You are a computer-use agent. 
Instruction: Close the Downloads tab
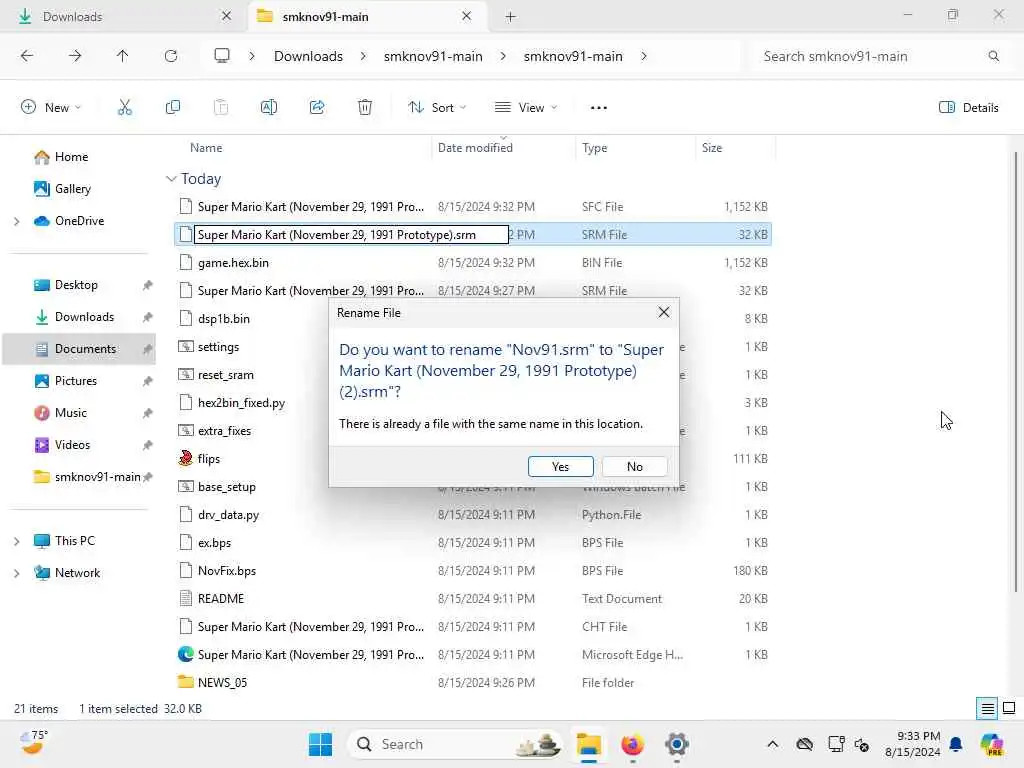pyautogui.click(x=227, y=16)
